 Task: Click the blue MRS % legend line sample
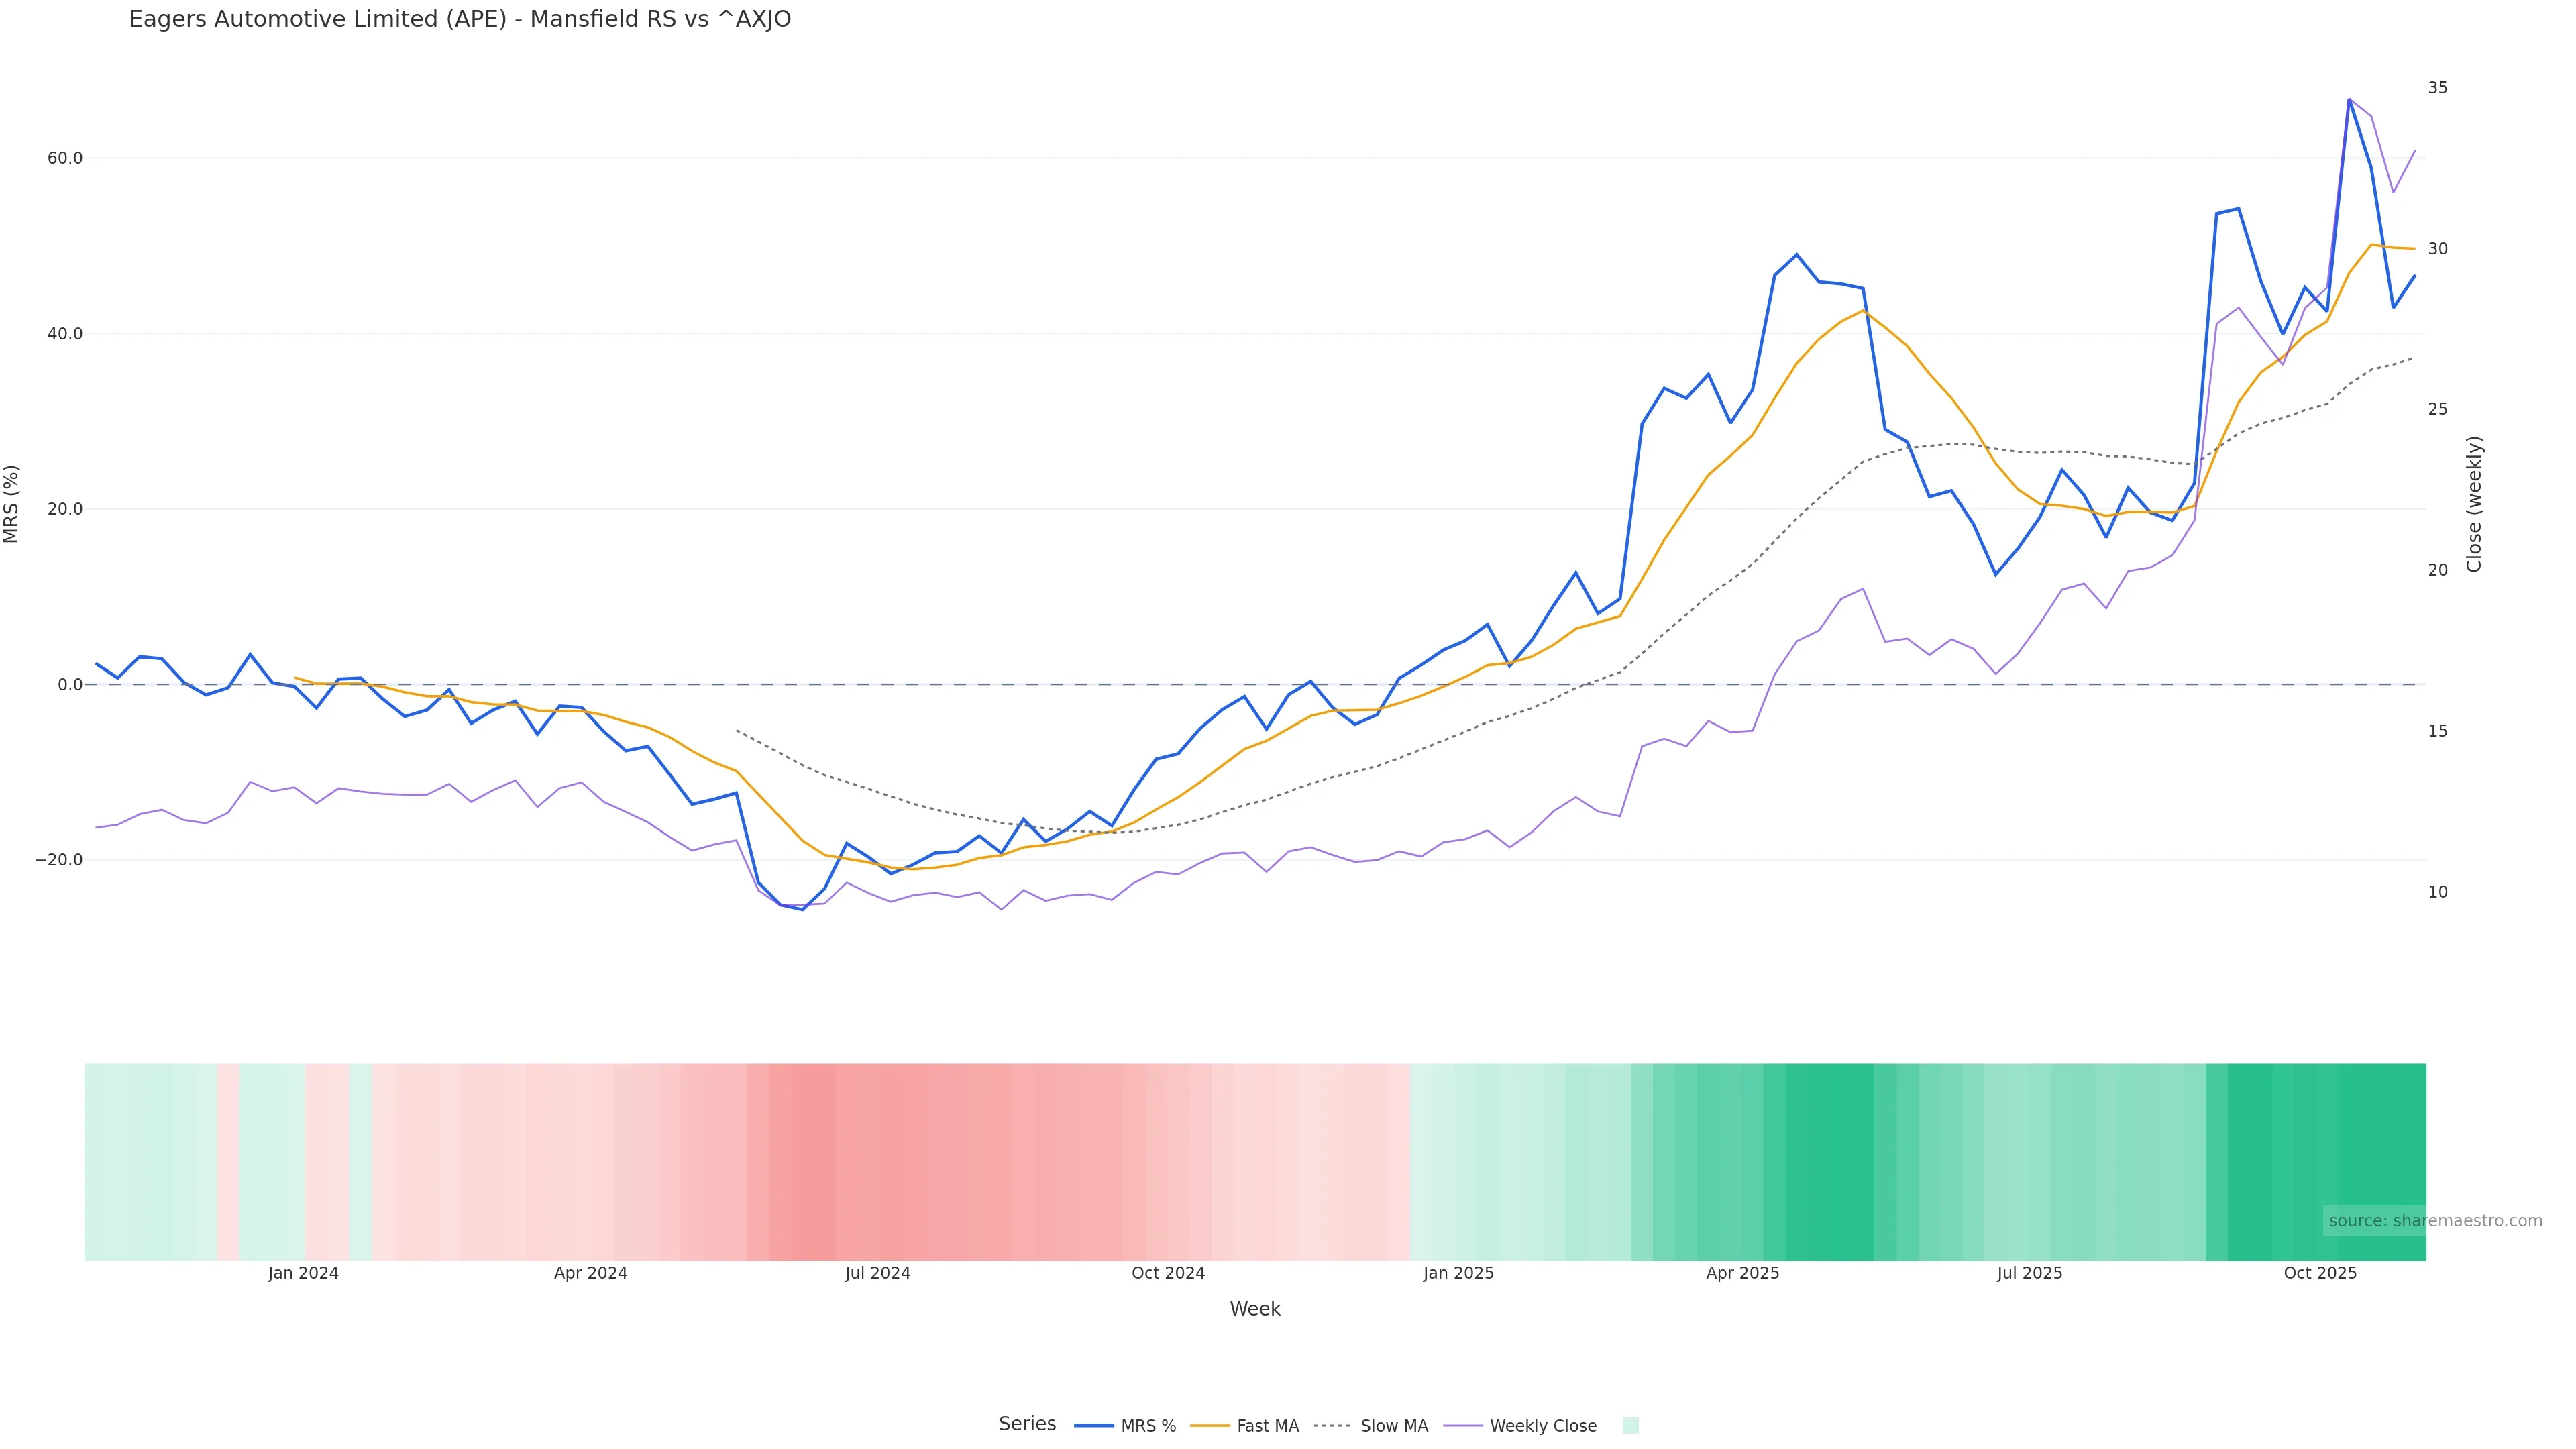tap(1093, 1425)
